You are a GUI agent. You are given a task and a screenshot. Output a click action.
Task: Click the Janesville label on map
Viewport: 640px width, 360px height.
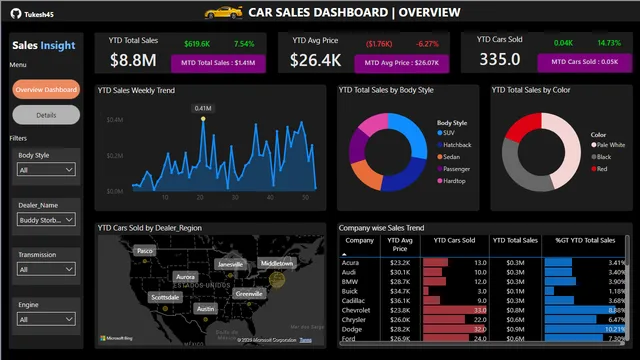230,264
